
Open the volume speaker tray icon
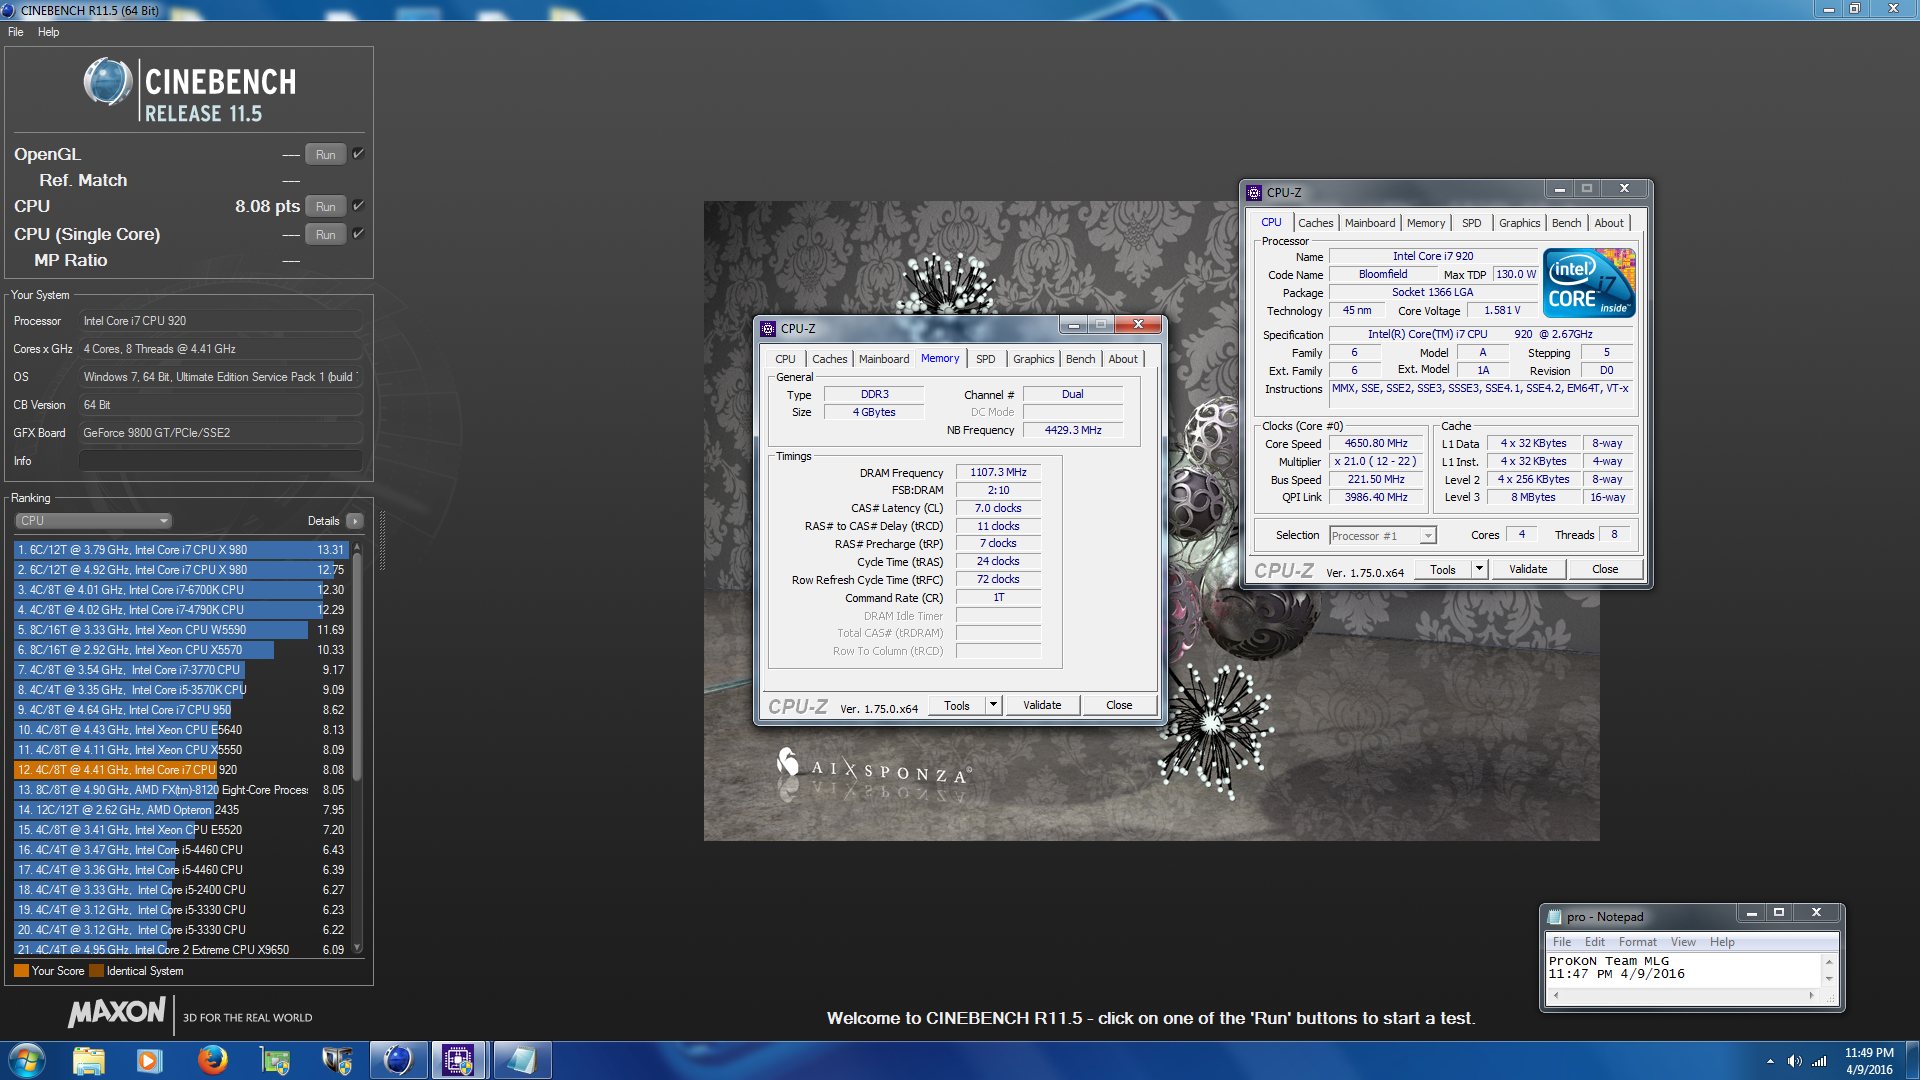(1794, 1061)
